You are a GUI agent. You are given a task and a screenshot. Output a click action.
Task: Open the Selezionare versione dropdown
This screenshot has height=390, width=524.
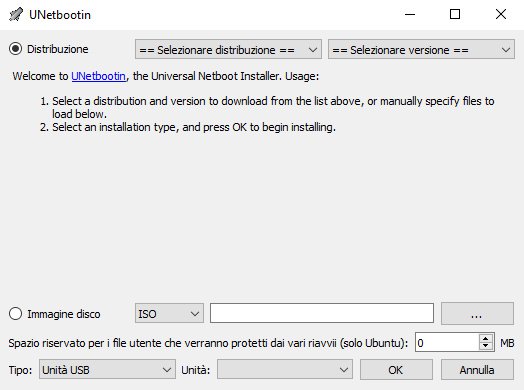tap(421, 49)
